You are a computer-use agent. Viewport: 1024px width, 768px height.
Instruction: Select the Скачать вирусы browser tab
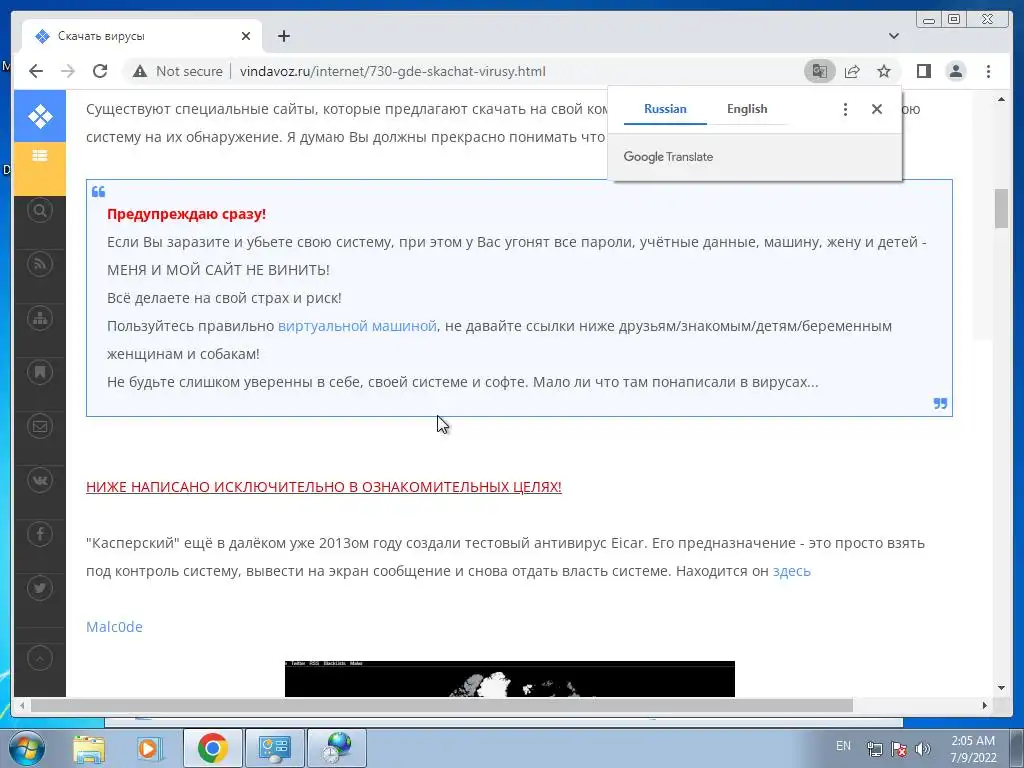click(142, 36)
